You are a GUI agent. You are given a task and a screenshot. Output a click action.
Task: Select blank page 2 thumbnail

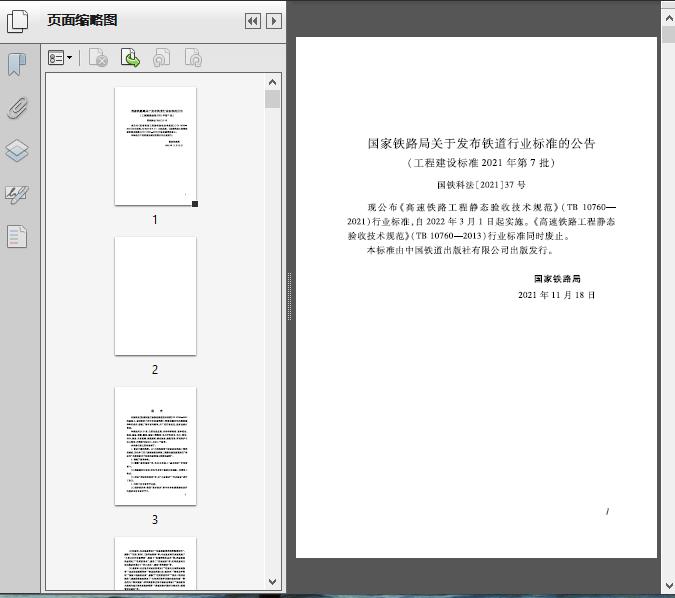pyautogui.click(x=155, y=296)
